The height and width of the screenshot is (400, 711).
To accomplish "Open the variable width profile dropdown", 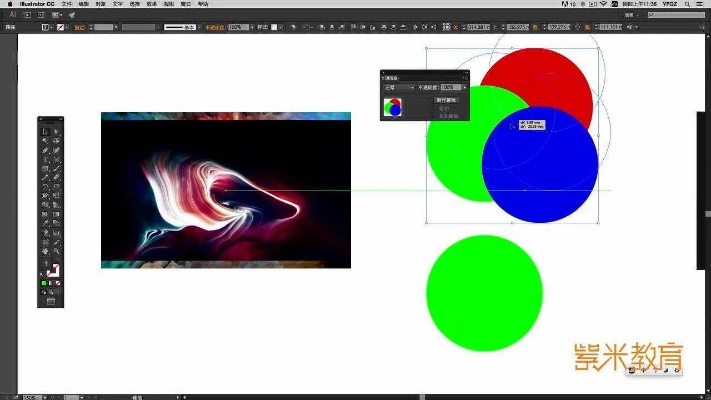I will [159, 27].
